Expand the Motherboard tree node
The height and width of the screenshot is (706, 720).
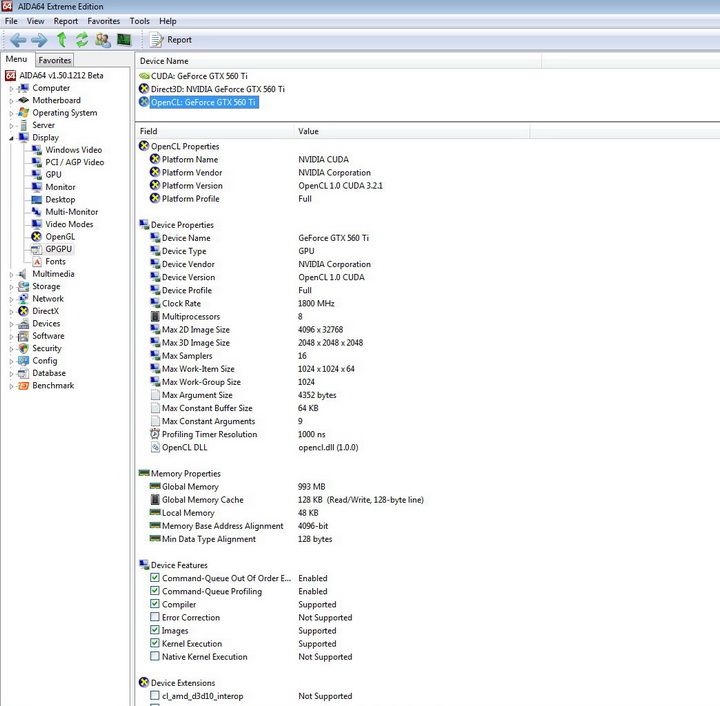coord(11,101)
